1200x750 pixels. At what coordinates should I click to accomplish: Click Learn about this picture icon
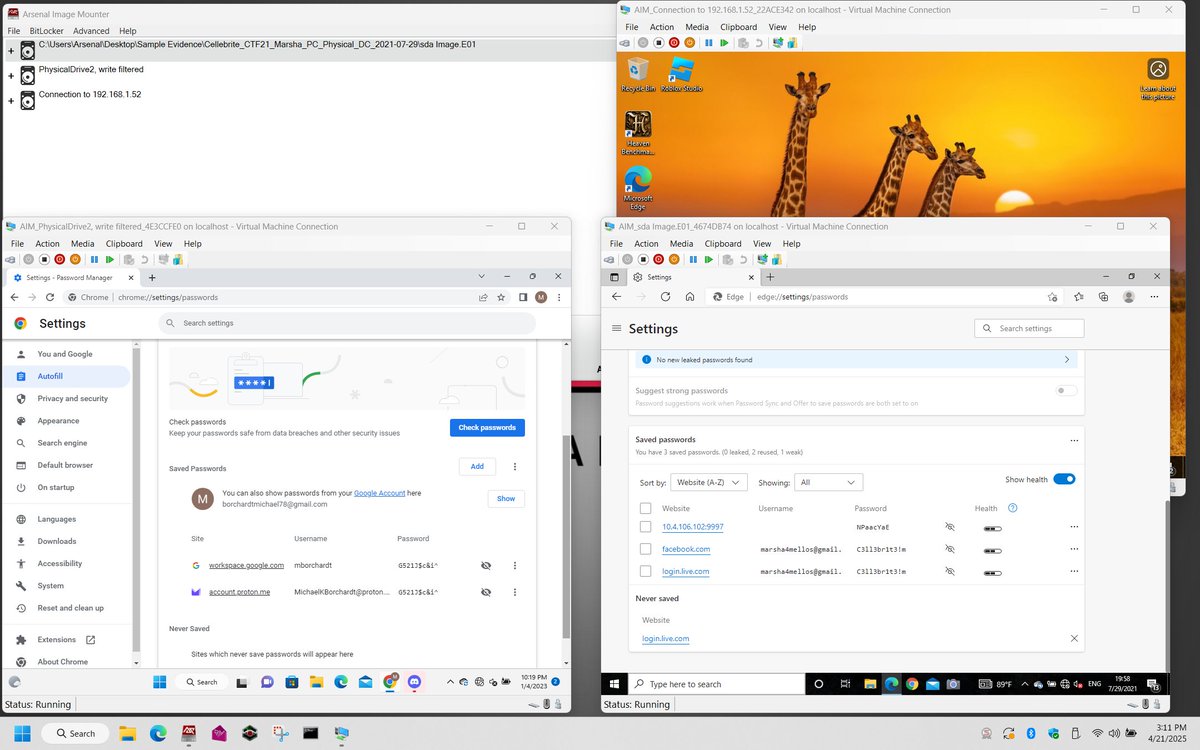pos(1157,79)
